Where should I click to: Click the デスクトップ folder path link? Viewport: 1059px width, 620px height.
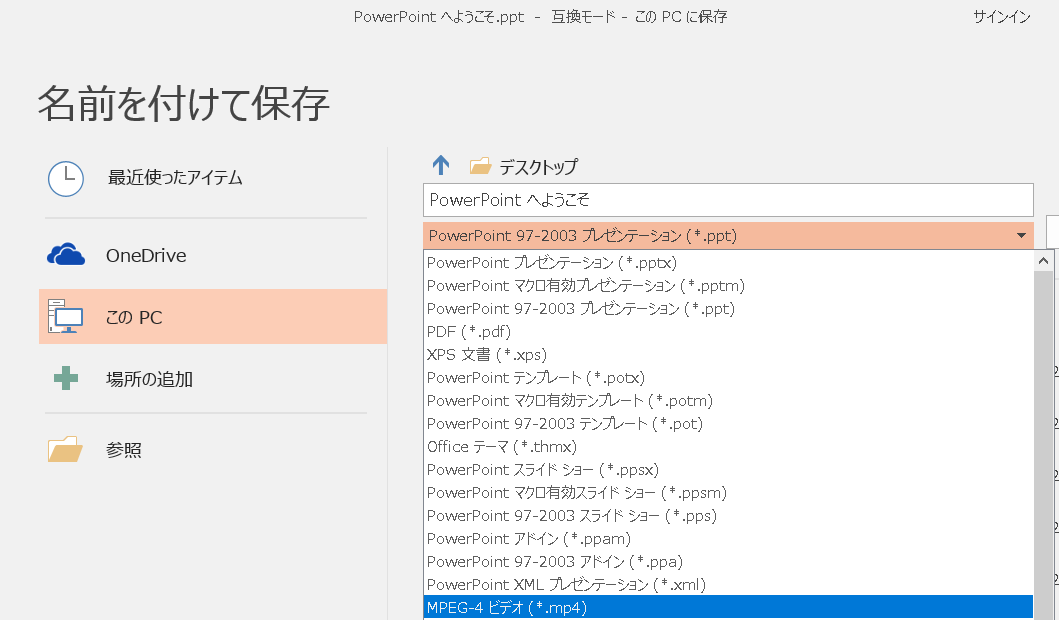pyautogui.click(x=538, y=167)
